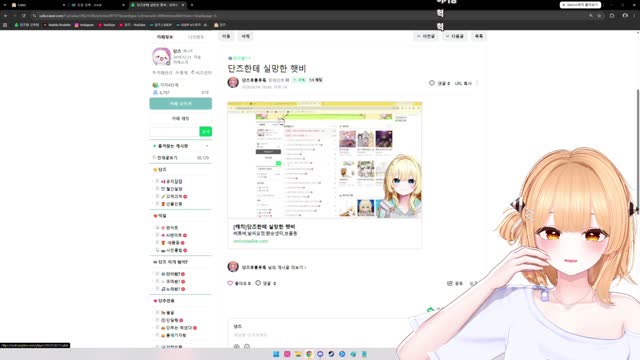Click the 삭제 button above the post

pos(245,36)
